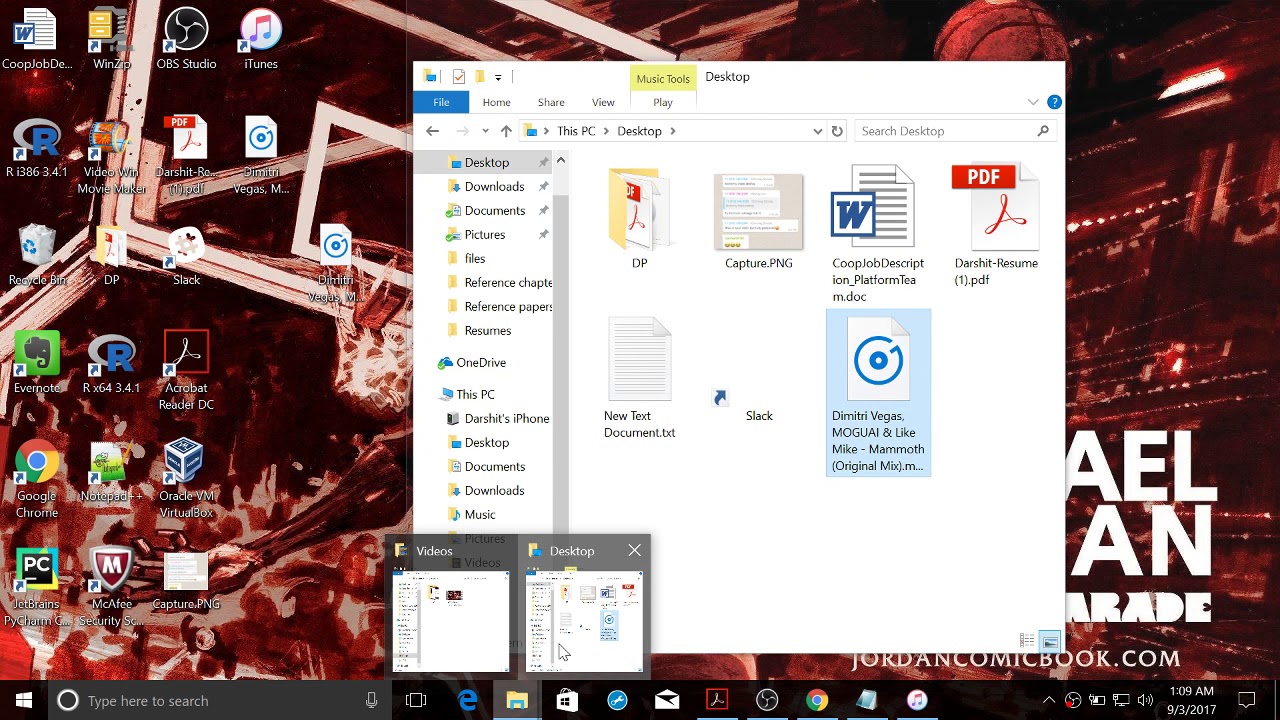
Task: Click the This PC breadcrumb in address bar
Action: click(576, 131)
